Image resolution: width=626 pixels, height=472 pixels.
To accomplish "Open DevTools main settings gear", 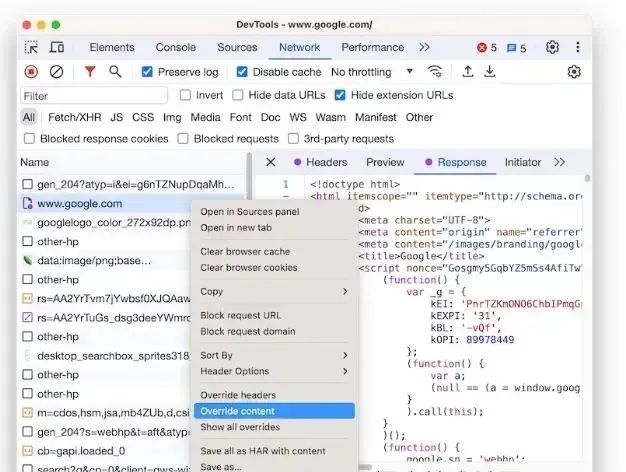I will (553, 47).
